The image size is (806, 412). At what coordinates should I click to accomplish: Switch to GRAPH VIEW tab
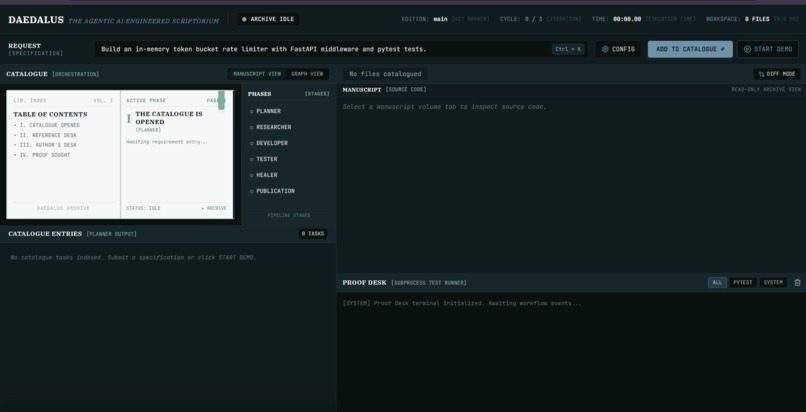tap(307, 74)
